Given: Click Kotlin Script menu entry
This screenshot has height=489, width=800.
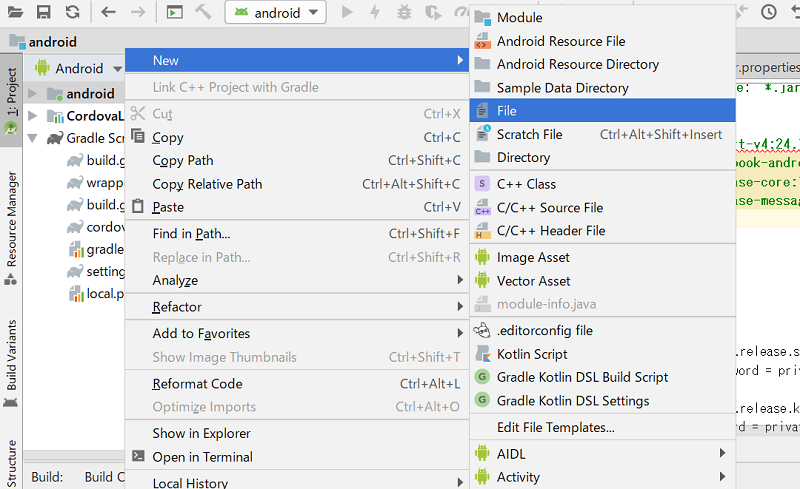Looking at the screenshot, I should 532,354.
